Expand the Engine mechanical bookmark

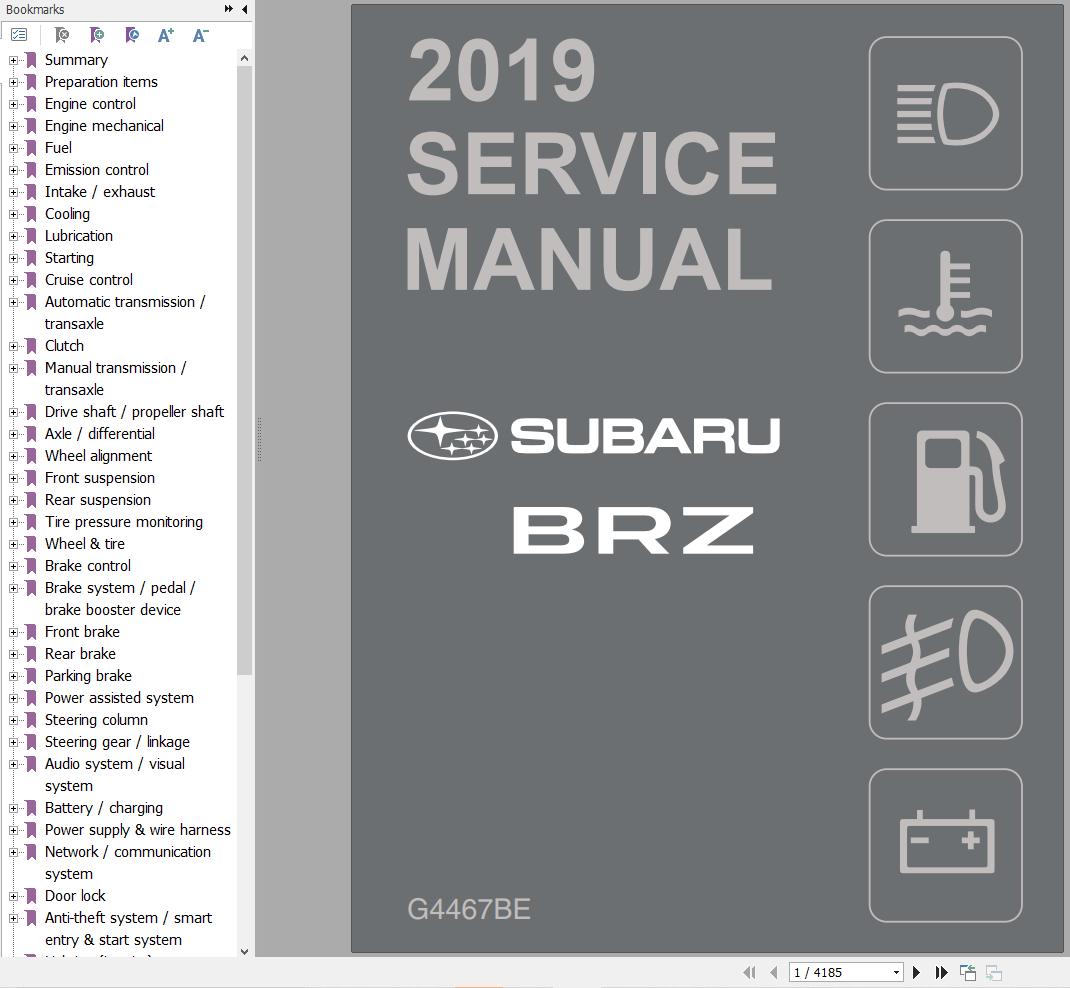tap(12, 126)
